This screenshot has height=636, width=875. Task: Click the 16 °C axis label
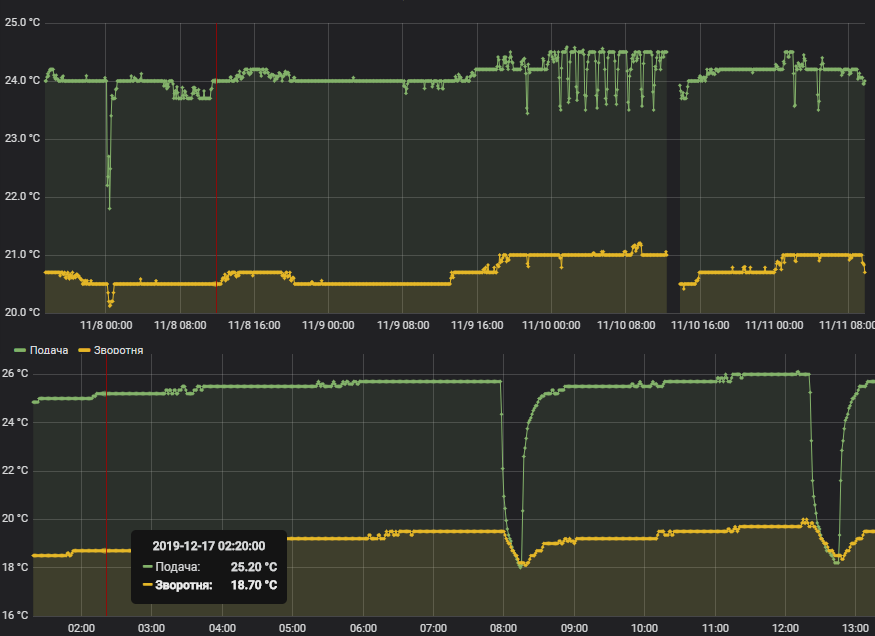15,615
